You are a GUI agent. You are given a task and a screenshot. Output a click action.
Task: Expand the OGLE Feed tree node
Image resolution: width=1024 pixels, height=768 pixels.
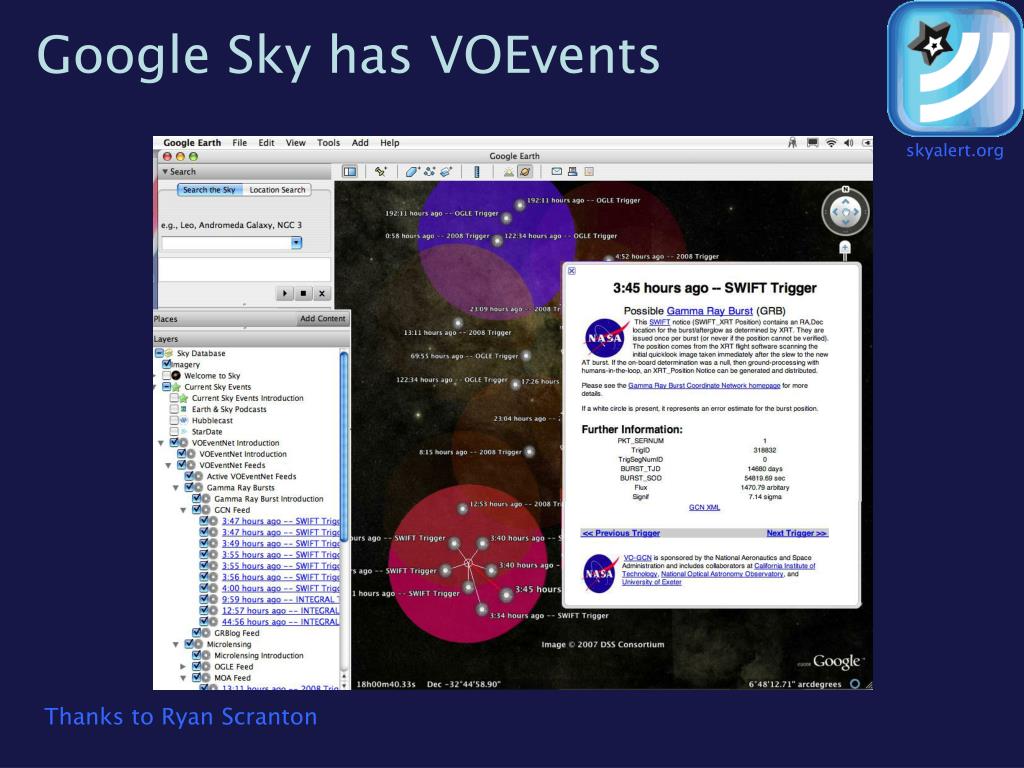pyautogui.click(x=184, y=666)
